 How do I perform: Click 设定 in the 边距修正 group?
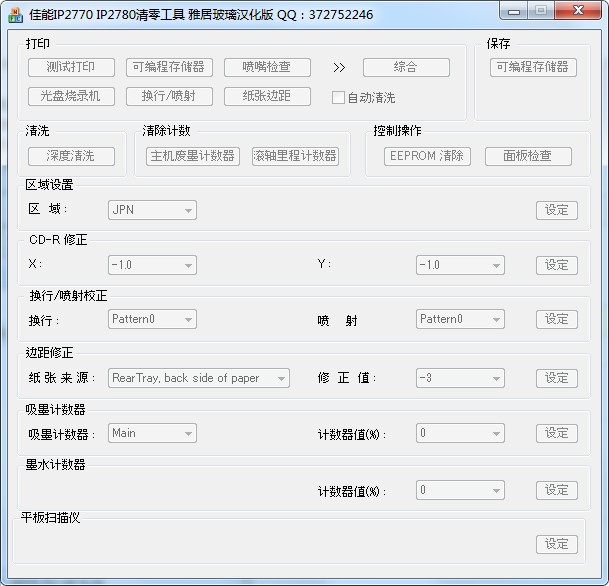557,378
